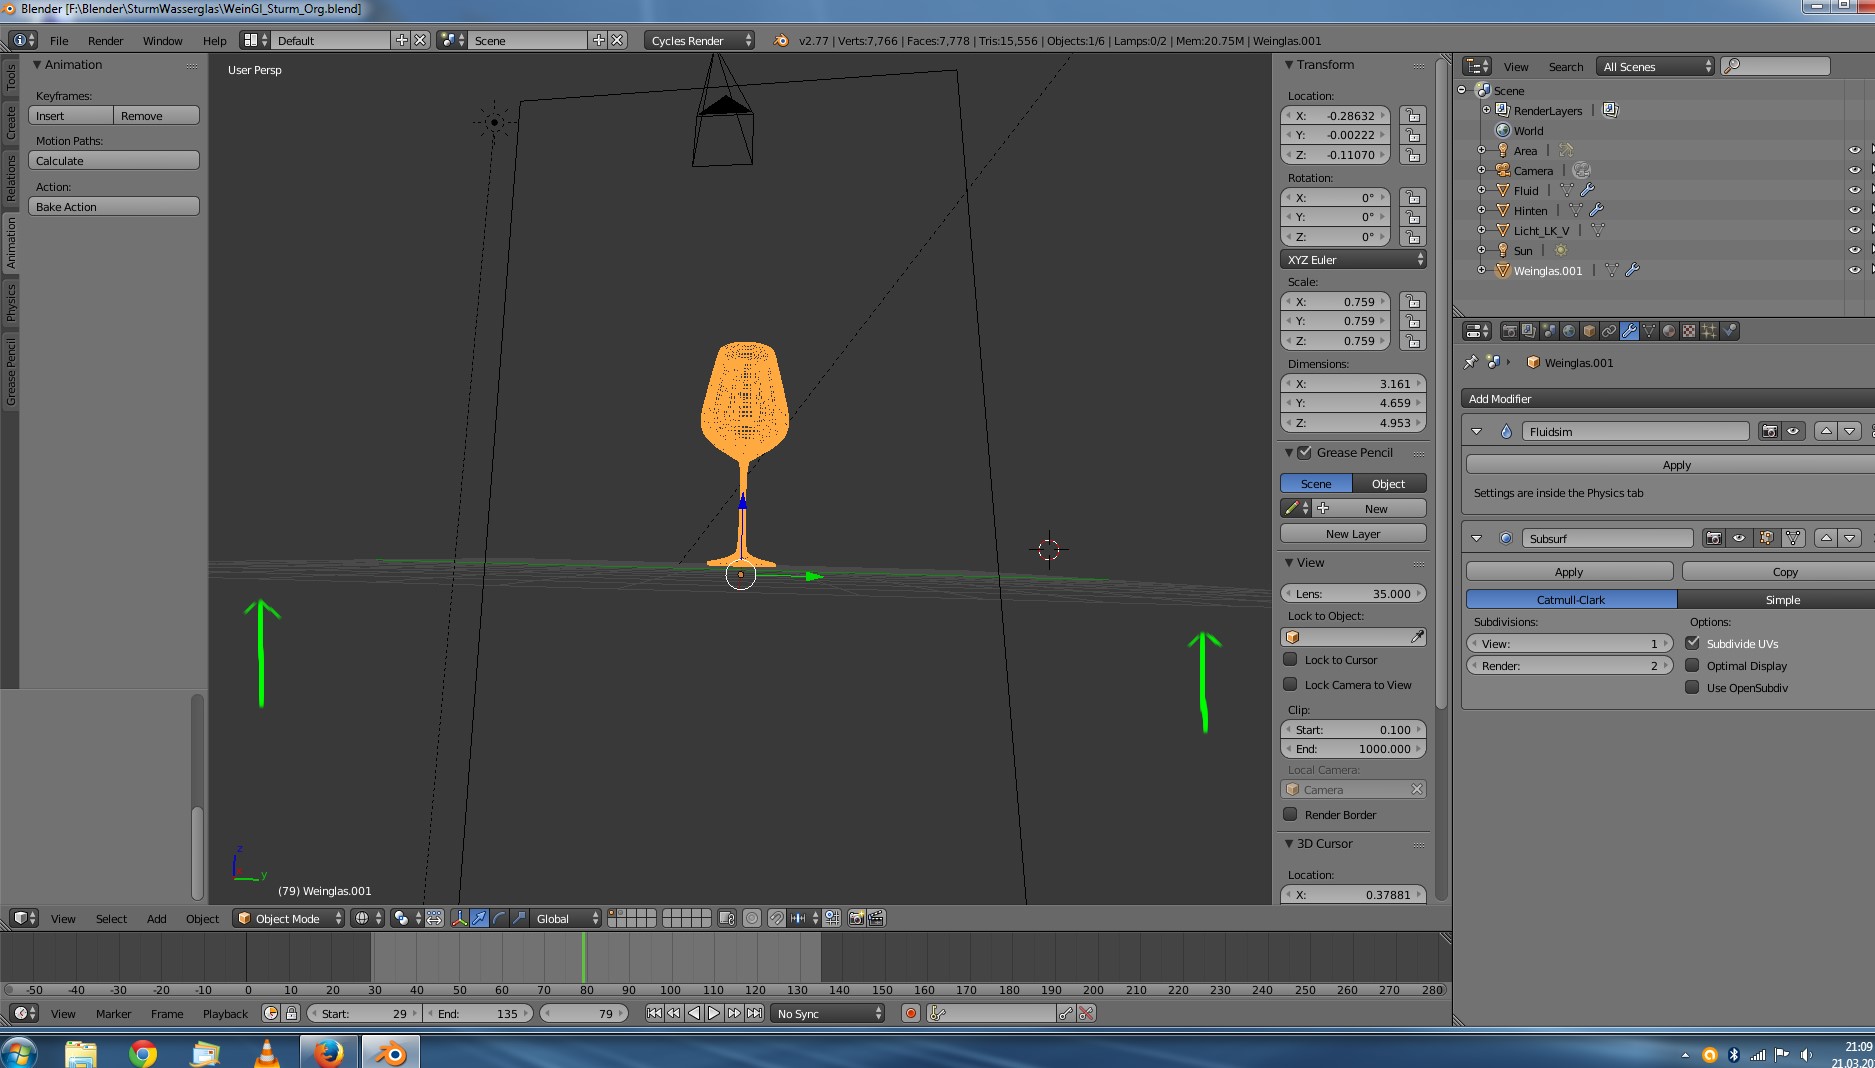Open the World properties tab icon

point(1569,331)
